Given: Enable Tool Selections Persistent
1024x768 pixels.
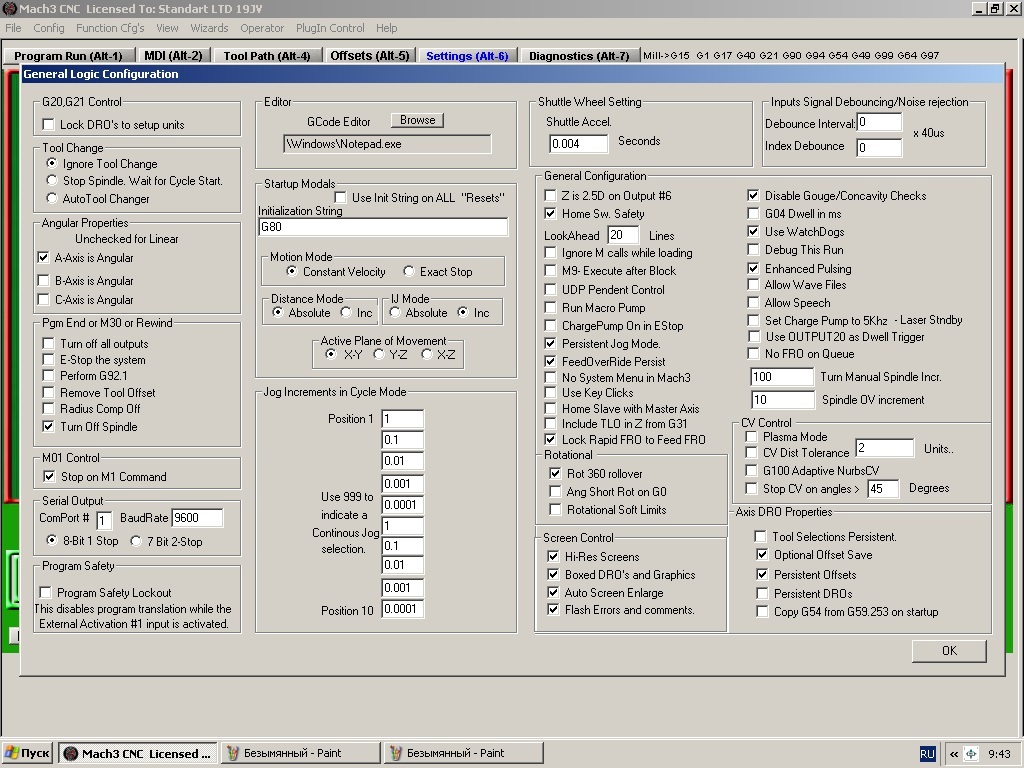Looking at the screenshot, I should 760,536.
